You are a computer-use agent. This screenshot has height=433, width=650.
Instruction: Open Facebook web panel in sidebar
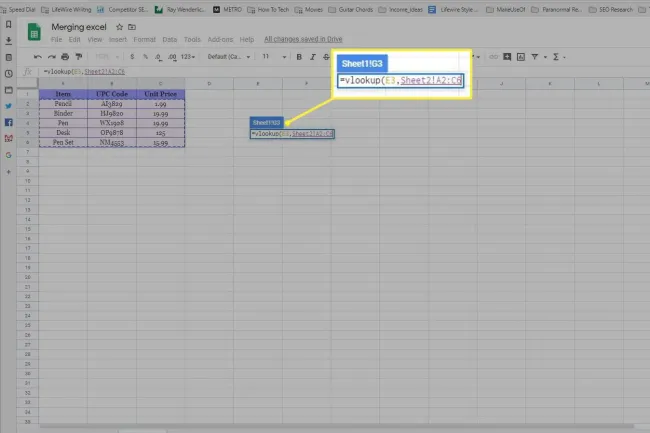[8, 122]
